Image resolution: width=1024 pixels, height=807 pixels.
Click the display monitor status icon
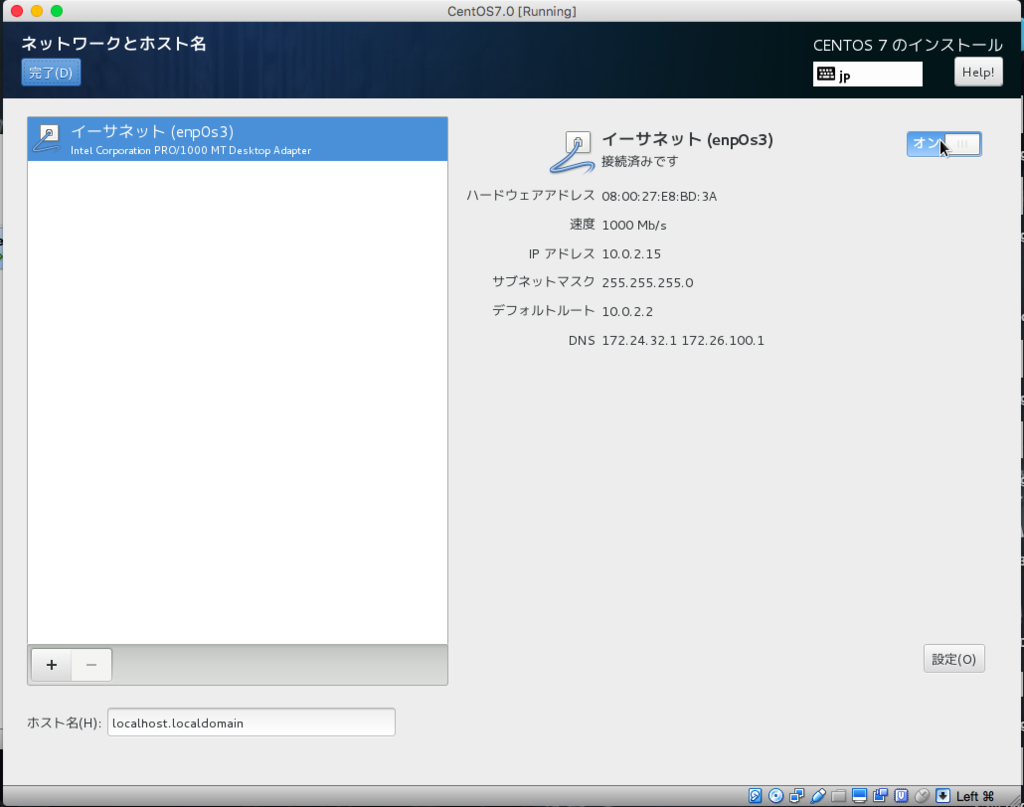tap(859, 795)
